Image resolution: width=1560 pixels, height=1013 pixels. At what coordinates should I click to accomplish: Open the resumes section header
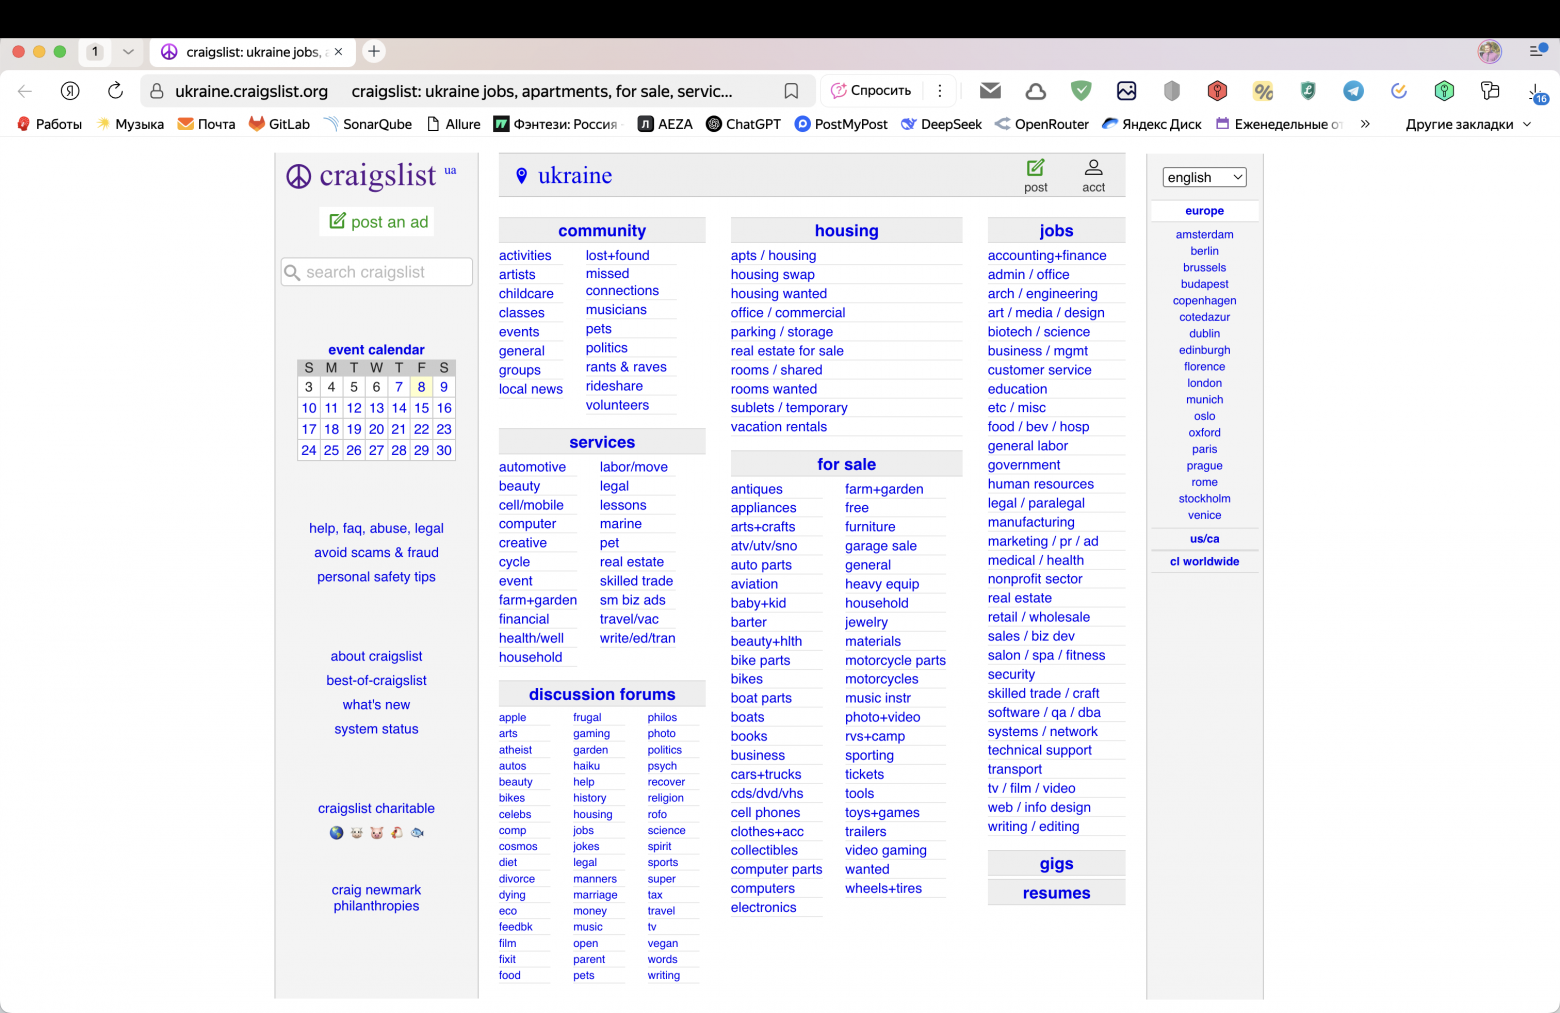1056,893
